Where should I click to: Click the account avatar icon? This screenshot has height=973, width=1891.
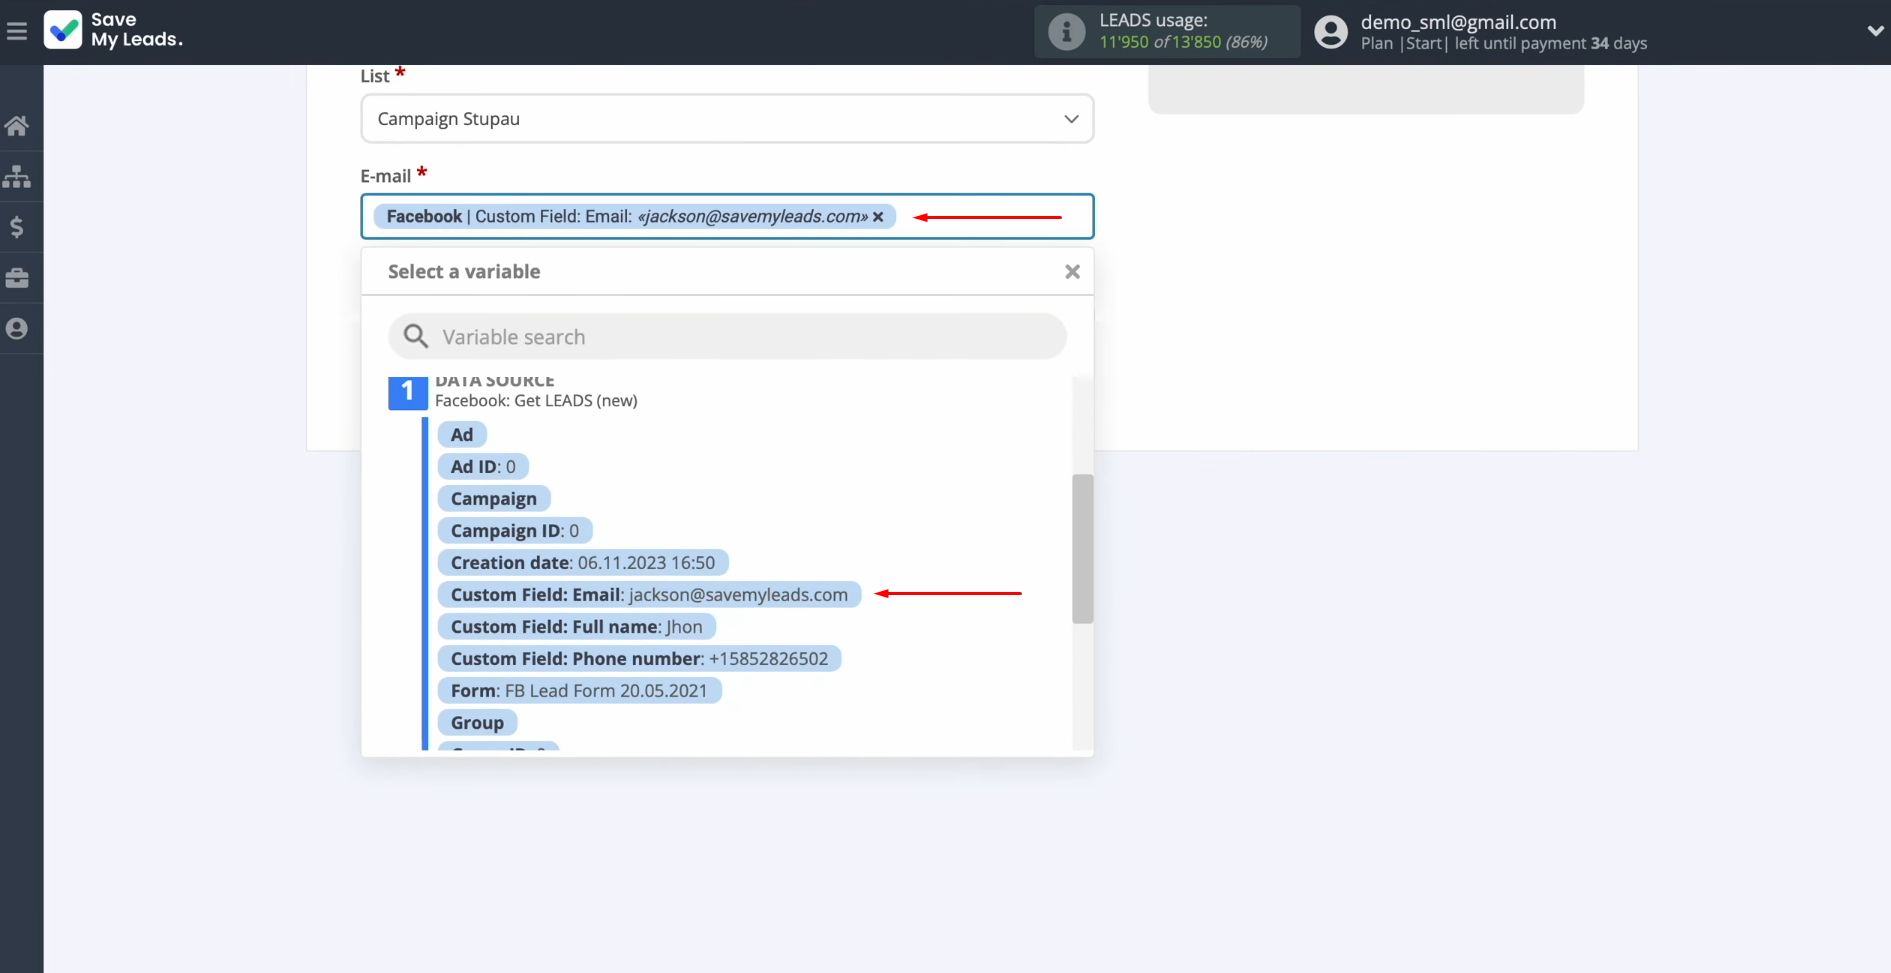[x=1330, y=32]
